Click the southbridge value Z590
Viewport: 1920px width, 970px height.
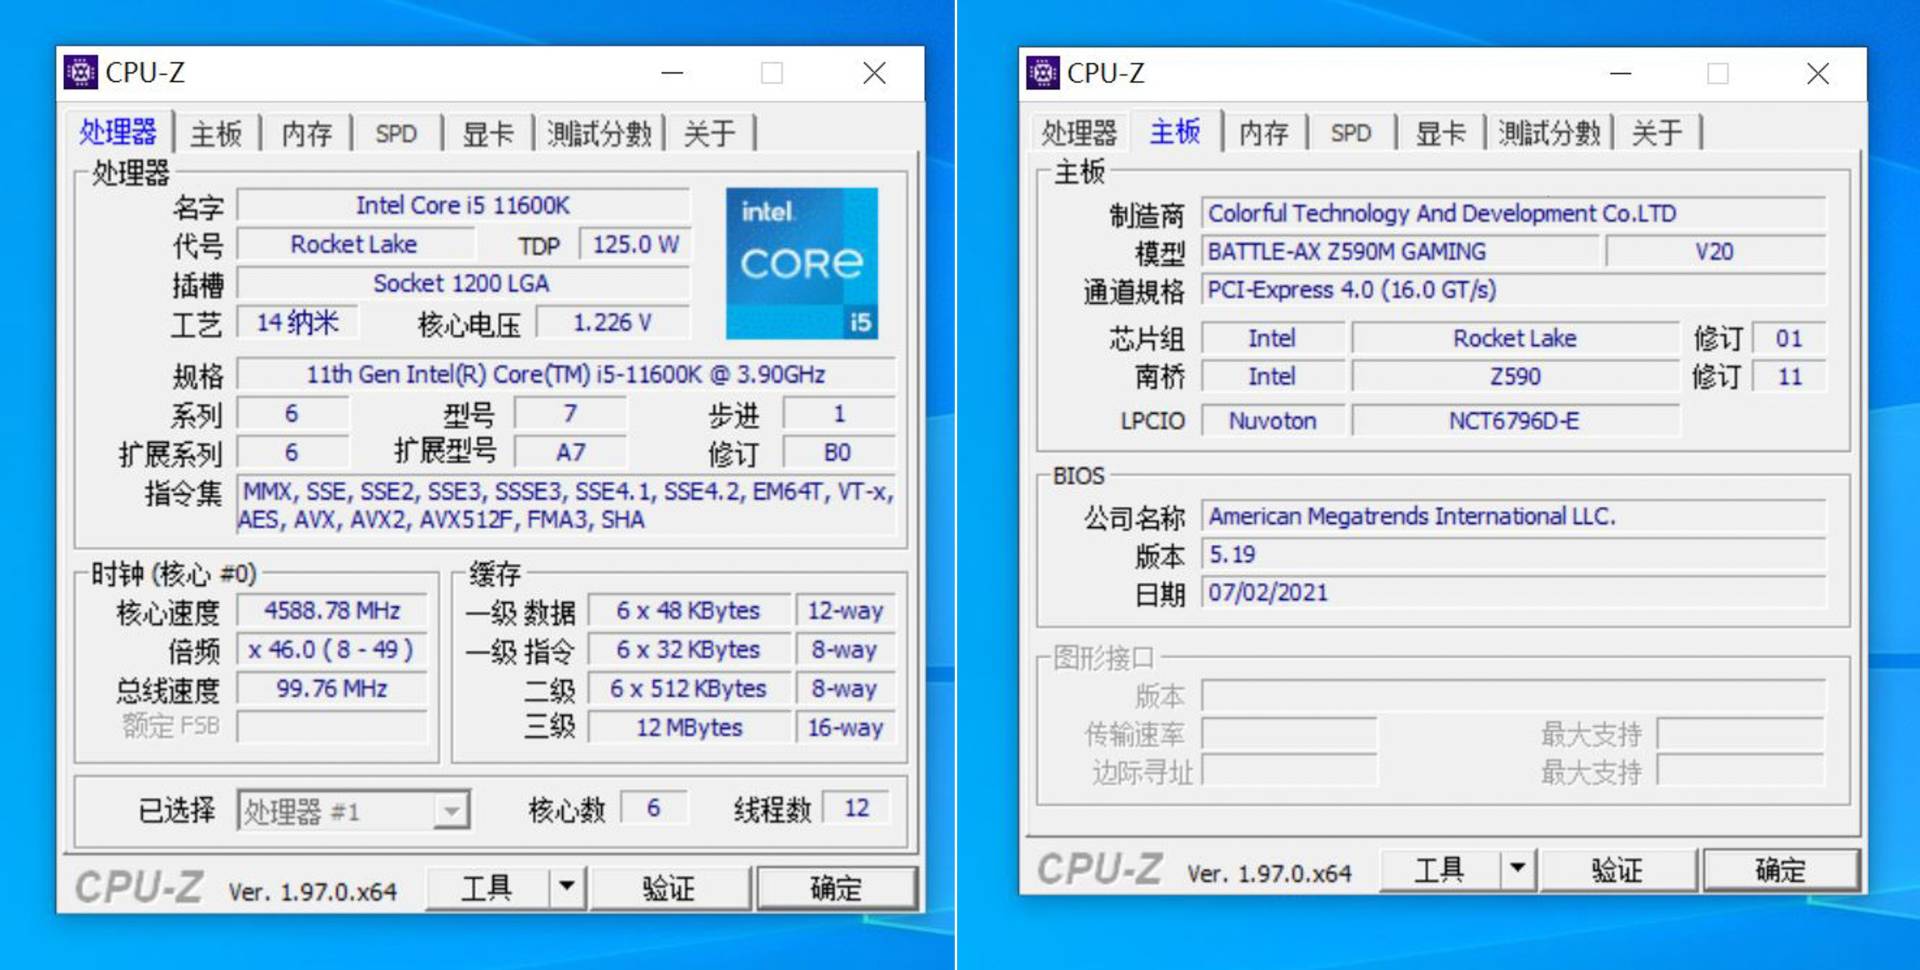click(x=1516, y=376)
